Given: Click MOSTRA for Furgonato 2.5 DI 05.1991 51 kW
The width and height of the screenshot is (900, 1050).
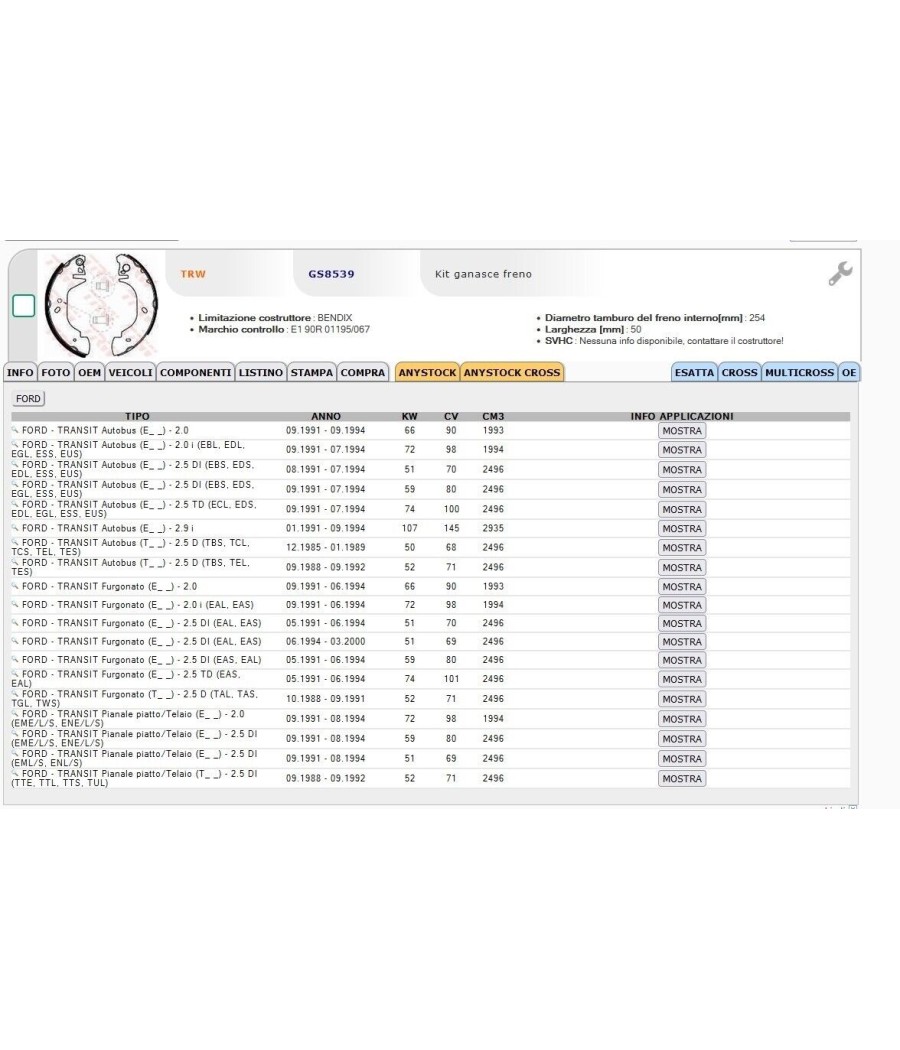Looking at the screenshot, I should pyautogui.click(x=682, y=623).
